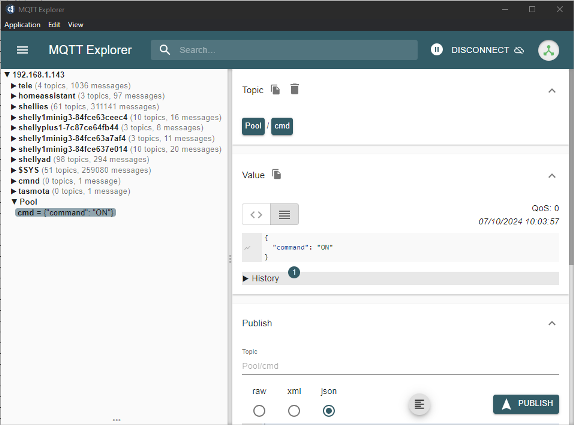This screenshot has width=574, height=425.
Task: Collapse the Publish section
Action: click(552, 323)
